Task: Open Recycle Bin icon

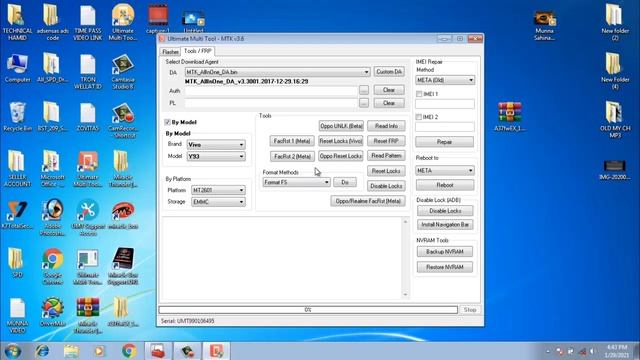Action: [17, 117]
